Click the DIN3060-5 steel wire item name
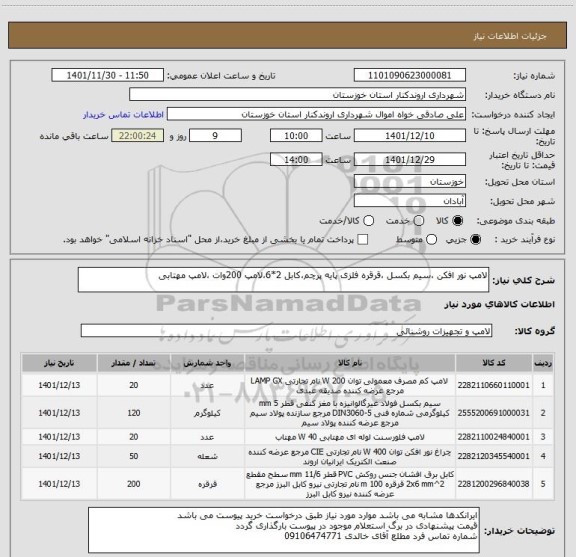Viewport: 576px width, 557px height. (x=349, y=413)
